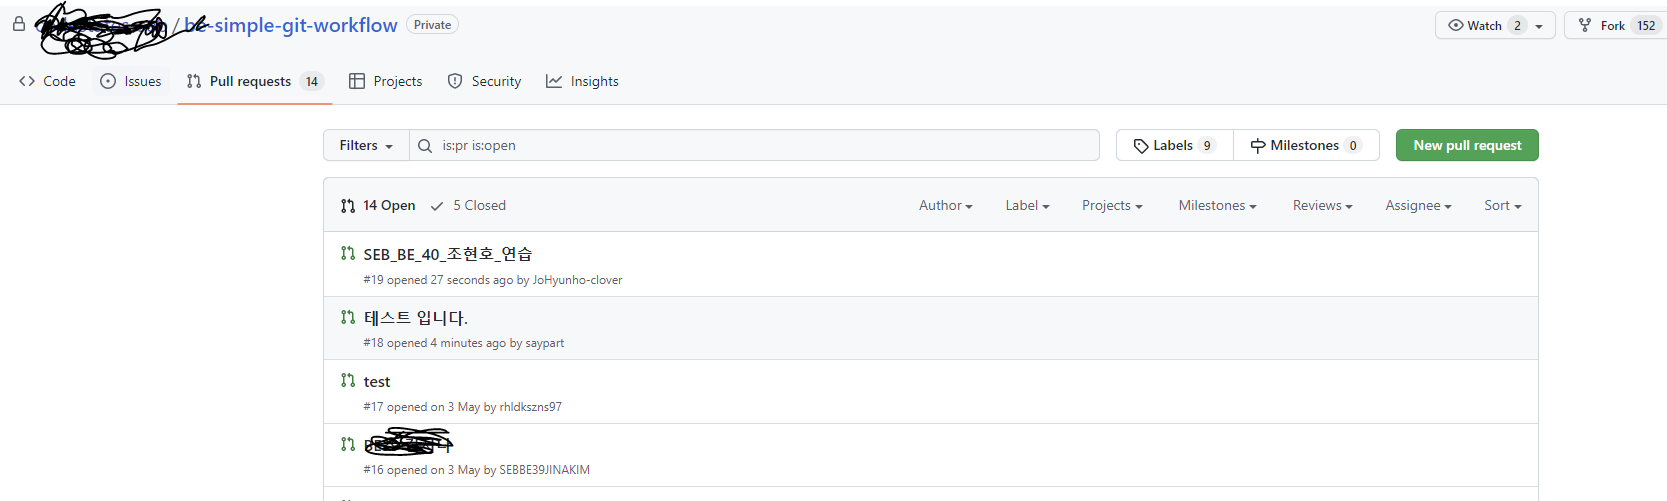This screenshot has width=1667, height=501.
Task: Click the 14 counter on Pull requests tab
Action: (x=312, y=81)
